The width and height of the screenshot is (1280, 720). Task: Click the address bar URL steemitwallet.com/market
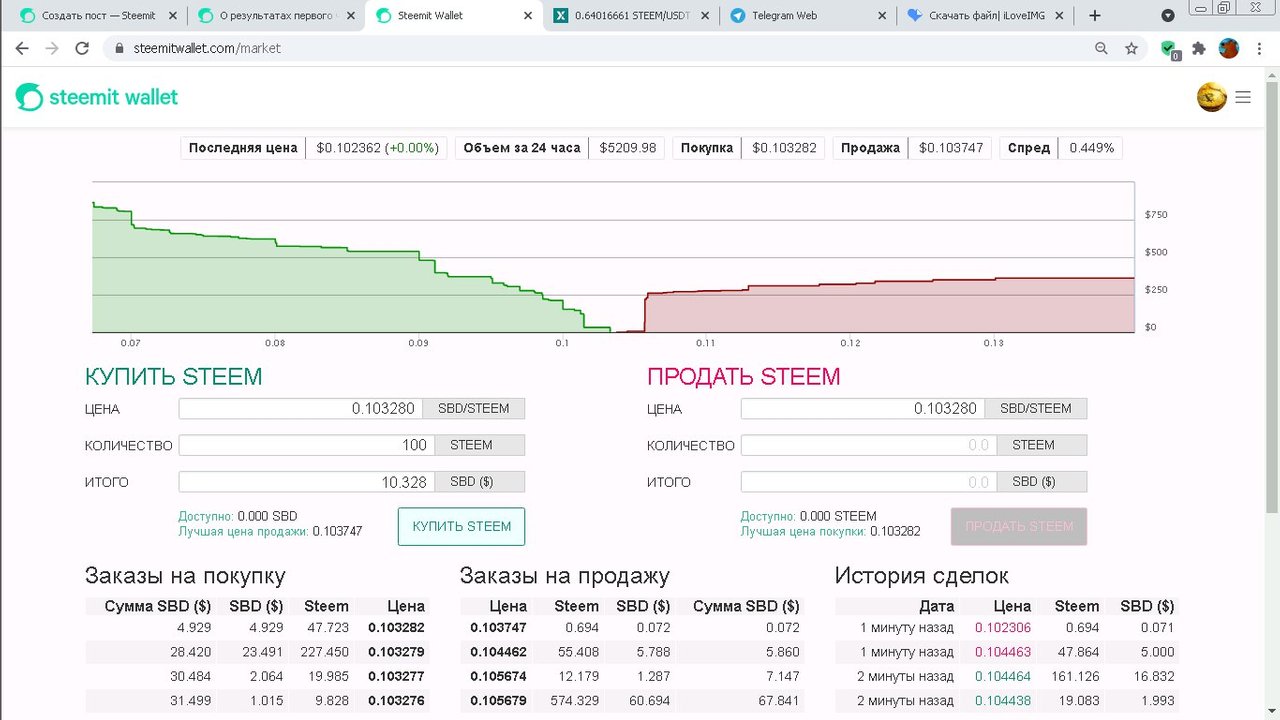coord(208,48)
